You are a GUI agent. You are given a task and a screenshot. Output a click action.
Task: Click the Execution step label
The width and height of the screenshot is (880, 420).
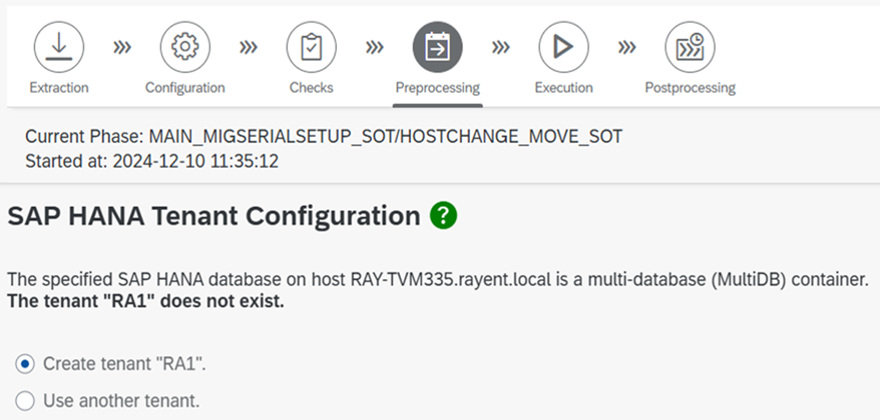563,88
